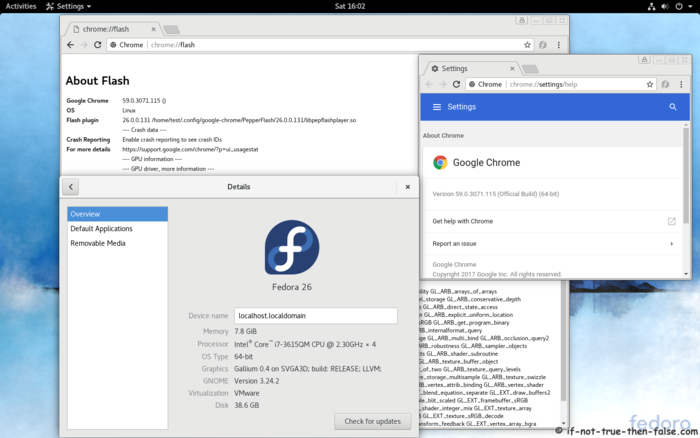
Task: Click extension icon in chrome://flash toolbar
Action: coord(543,45)
